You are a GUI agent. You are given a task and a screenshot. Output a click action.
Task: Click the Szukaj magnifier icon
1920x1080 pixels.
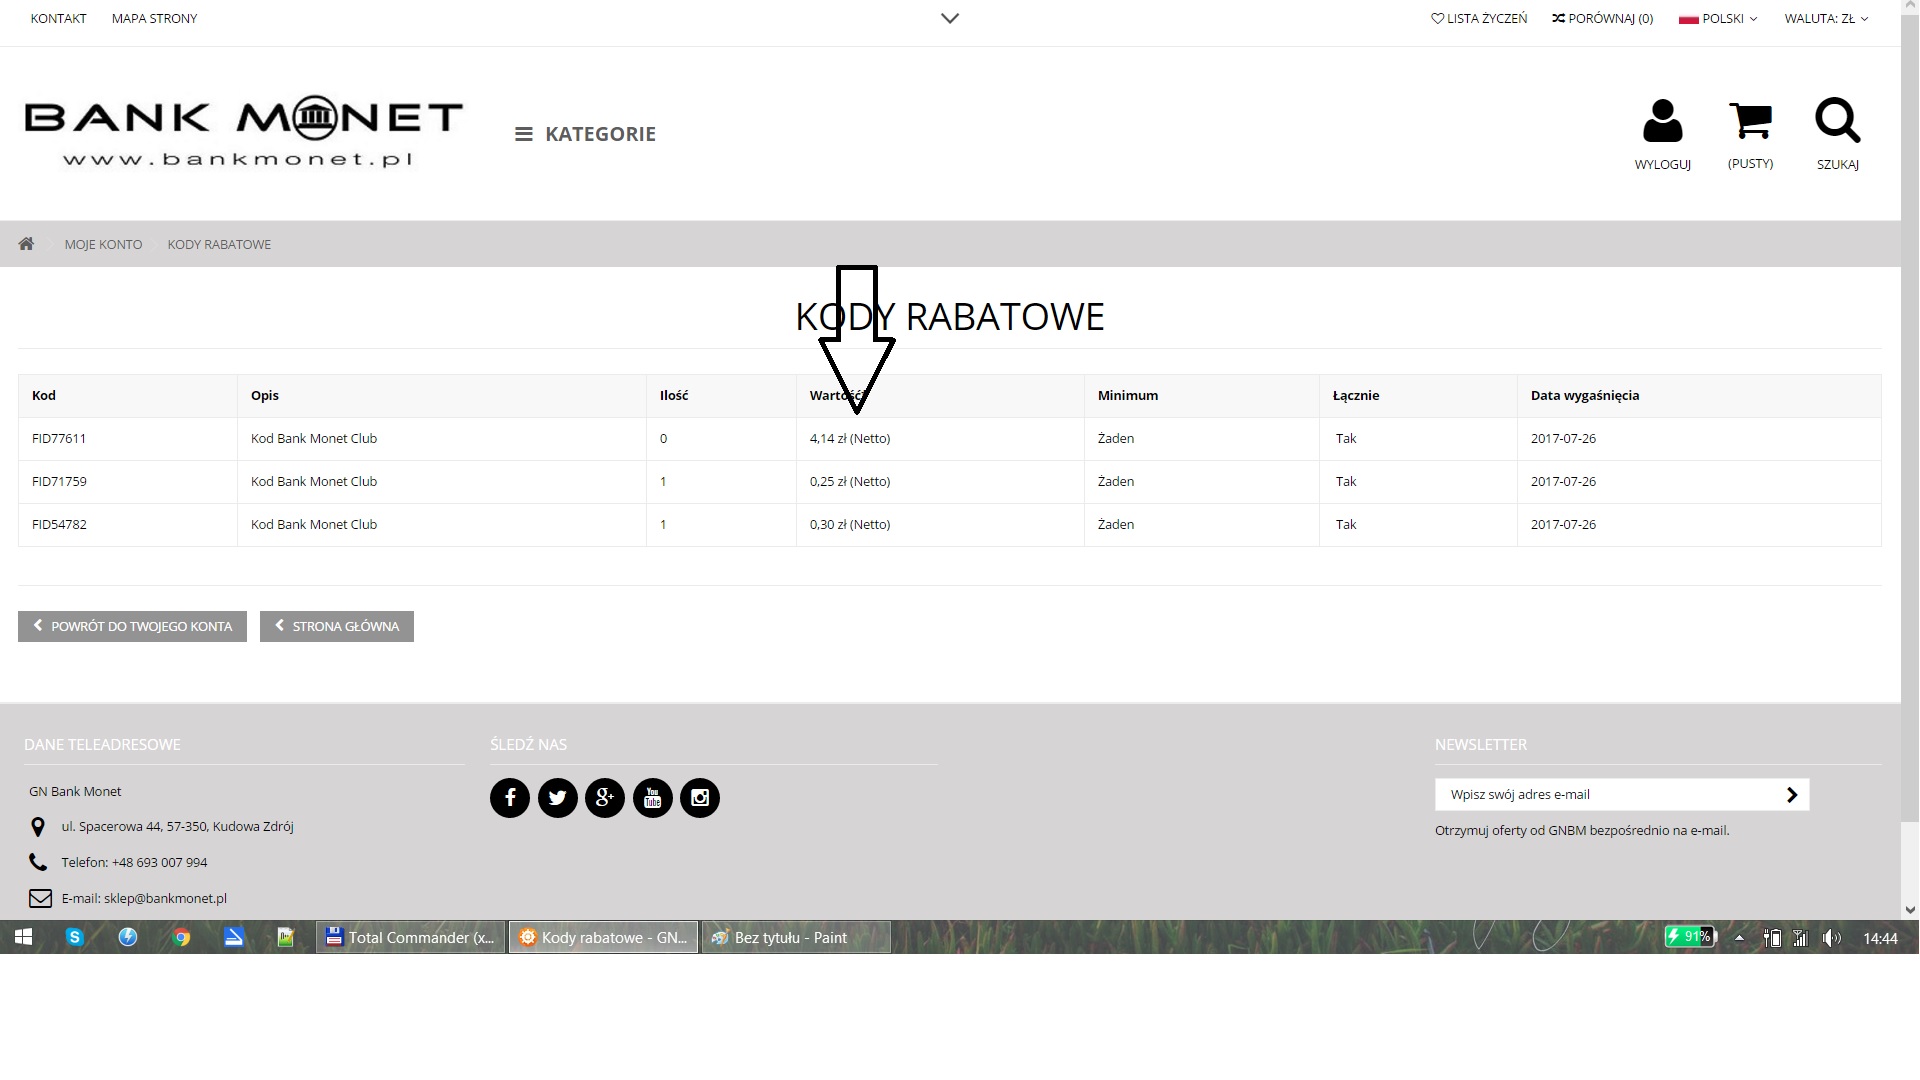click(1837, 122)
